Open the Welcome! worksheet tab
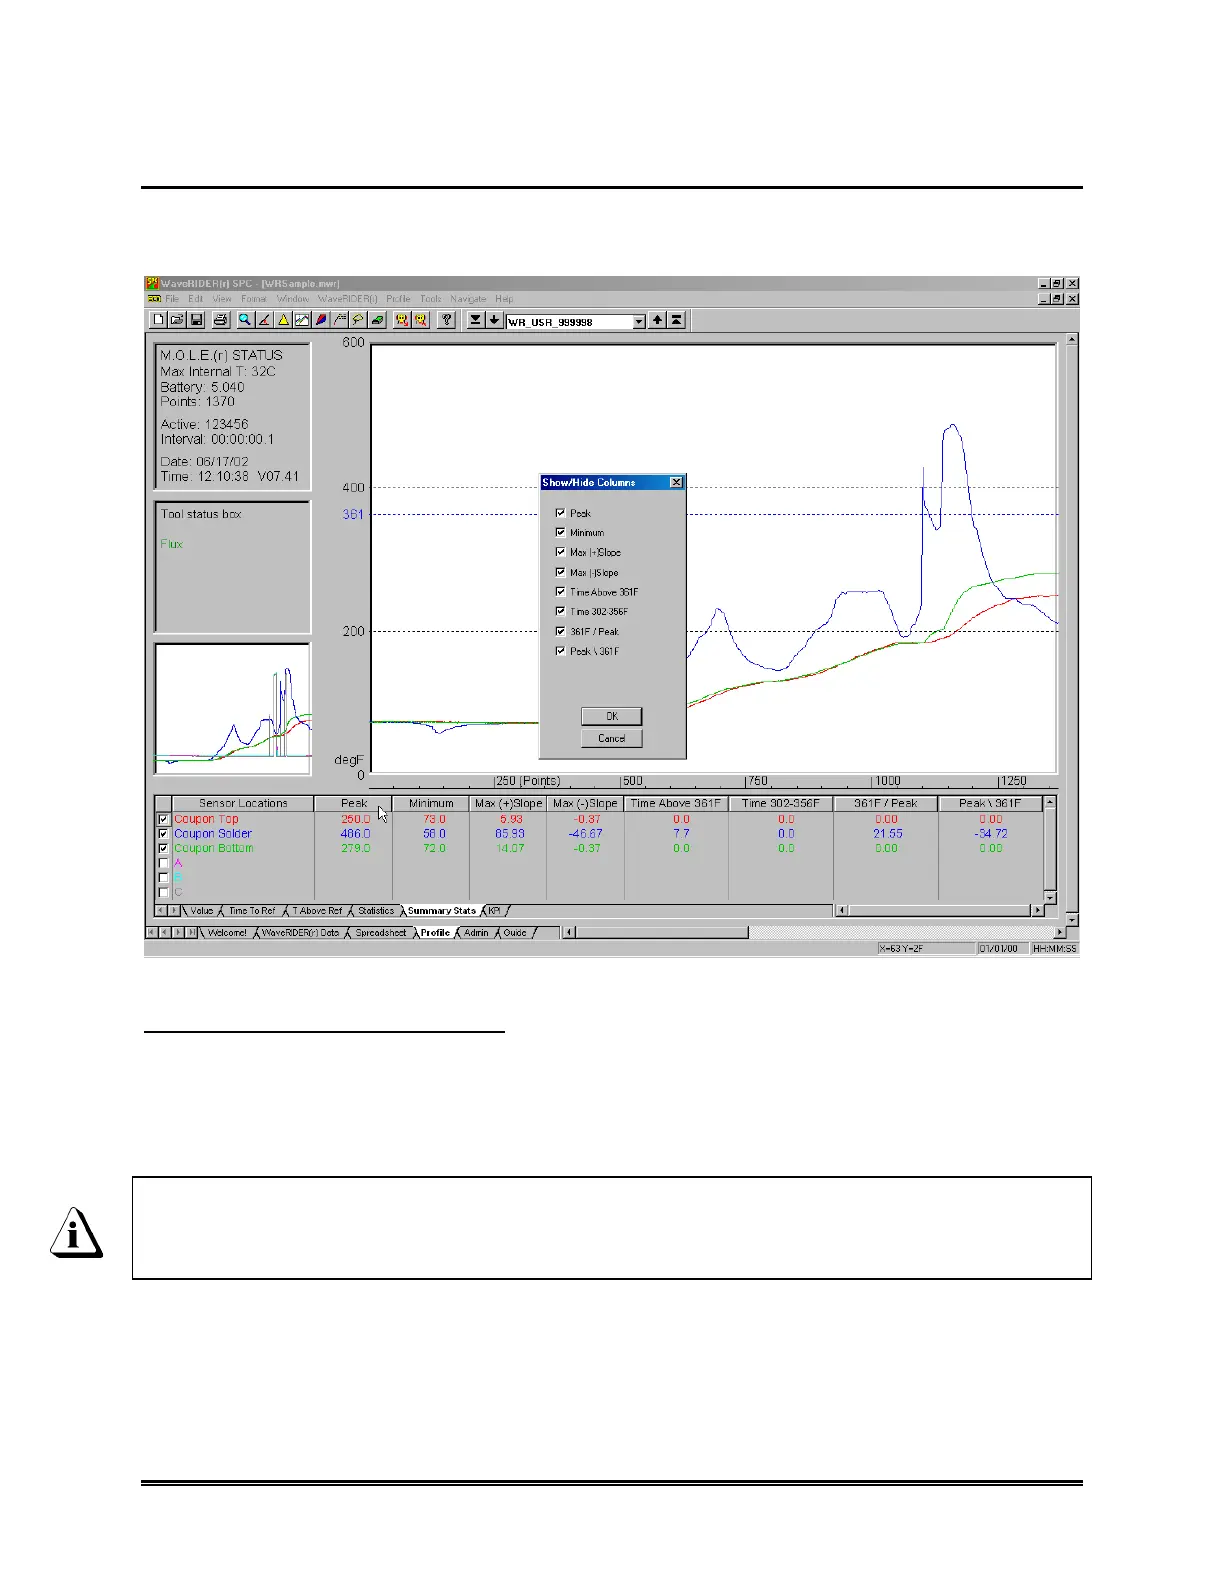This screenshot has width=1224, height=1584. click(x=227, y=933)
